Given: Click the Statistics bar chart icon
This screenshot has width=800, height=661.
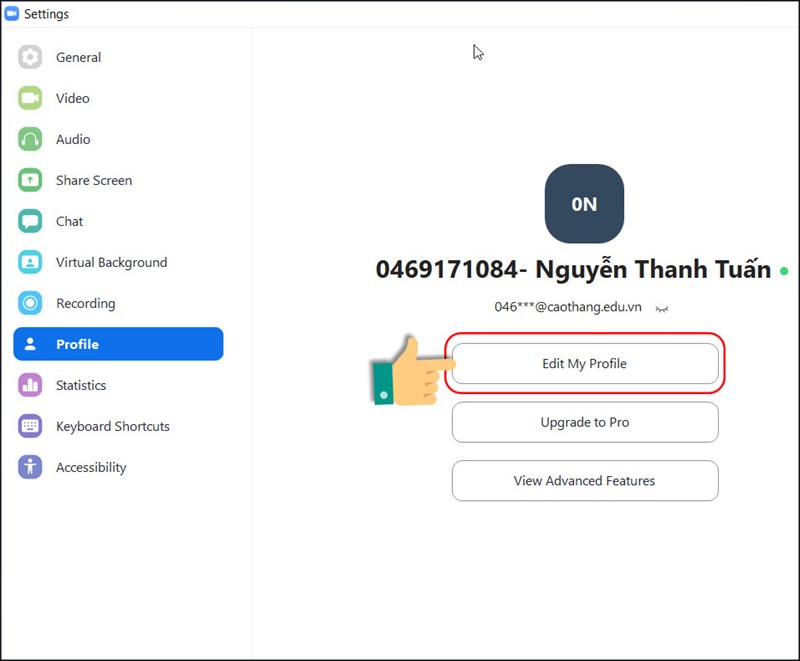Looking at the screenshot, I should tap(30, 386).
